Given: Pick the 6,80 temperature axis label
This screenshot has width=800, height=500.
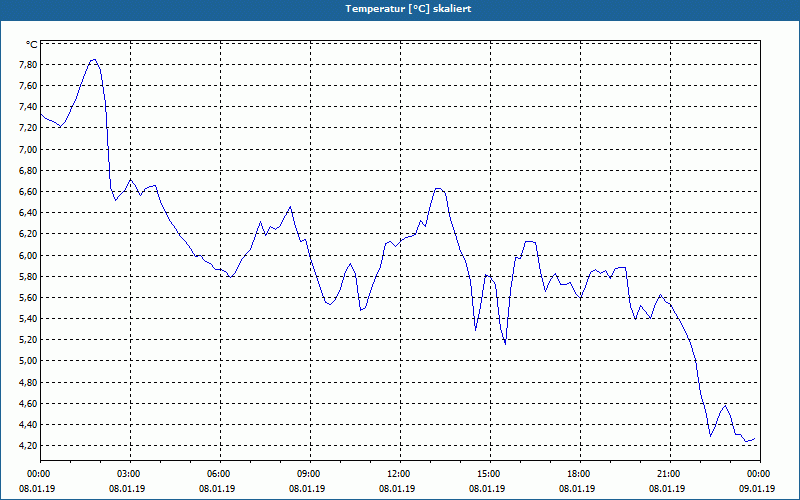Looking at the screenshot, I should coord(28,170).
